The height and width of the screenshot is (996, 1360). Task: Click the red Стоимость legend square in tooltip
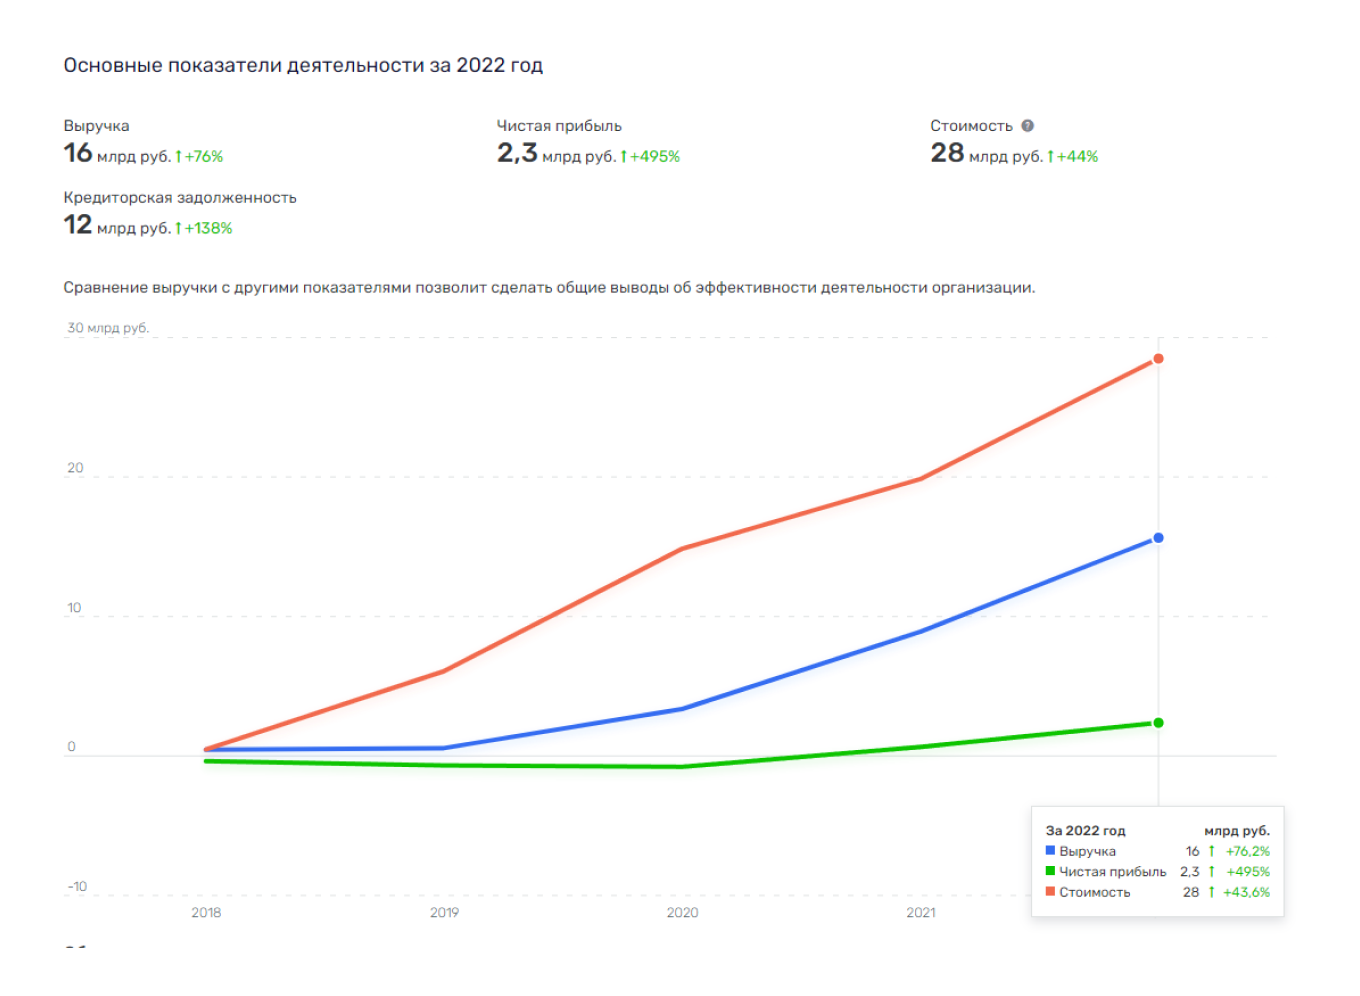[x=1050, y=891]
